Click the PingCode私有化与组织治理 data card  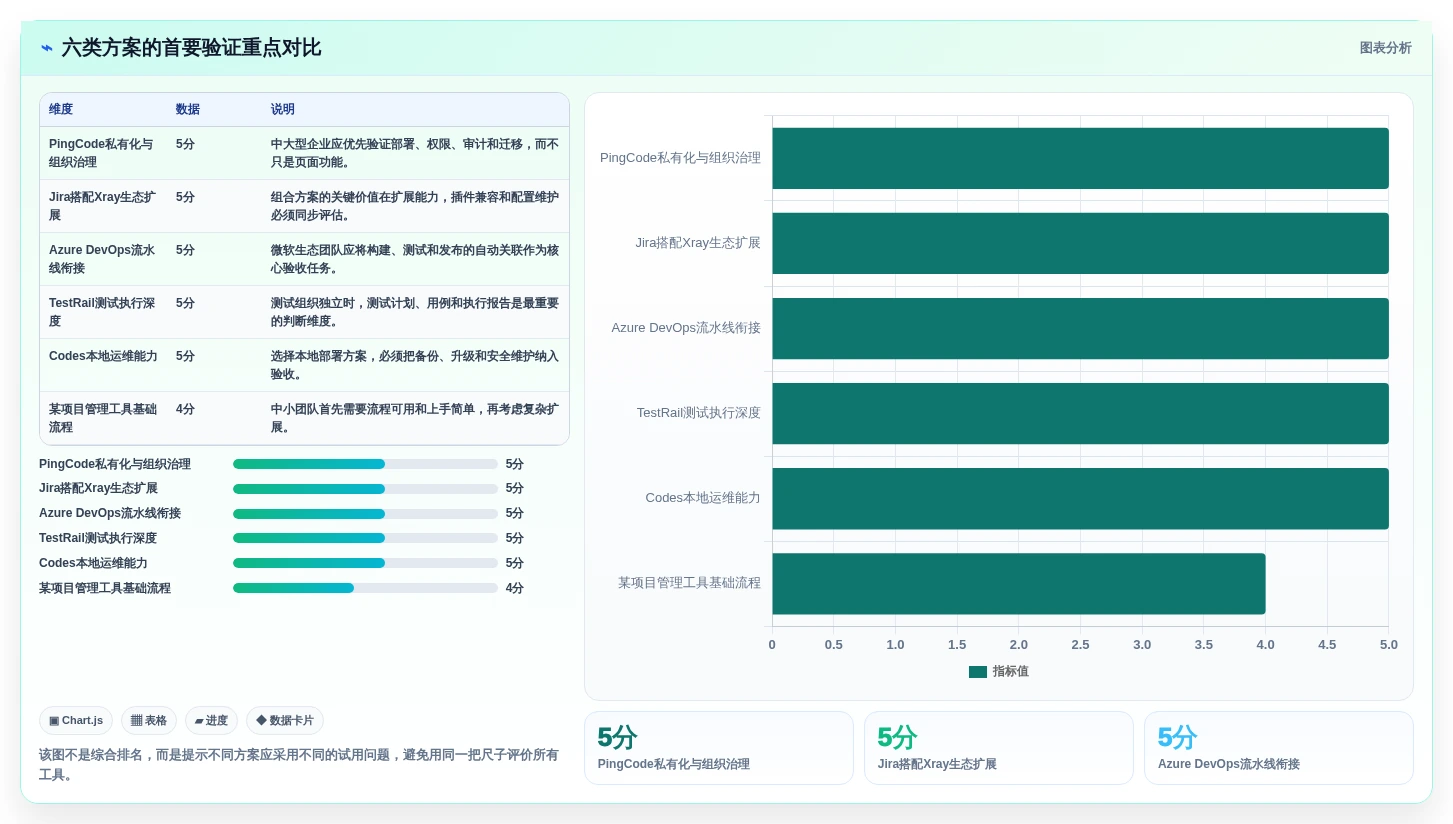719,748
